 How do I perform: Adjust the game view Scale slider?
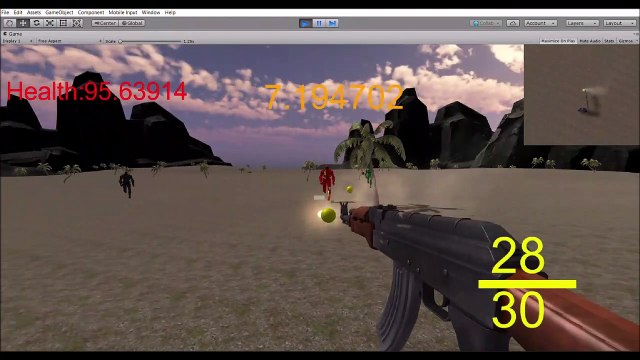(x=151, y=41)
